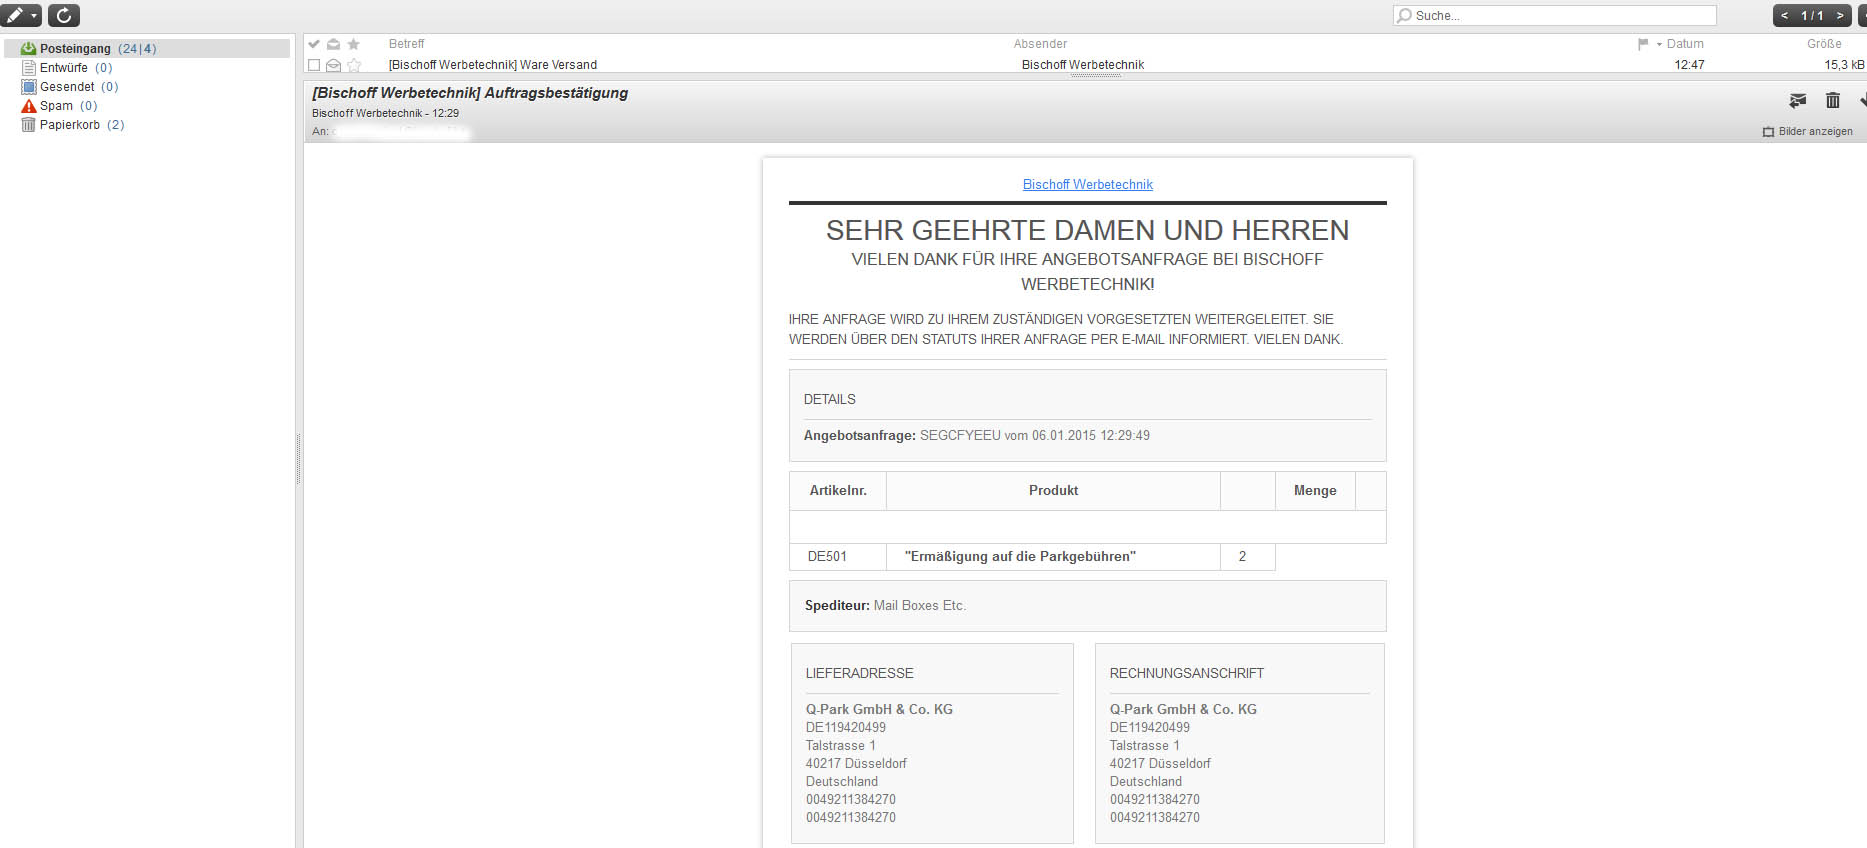Image resolution: width=1867 pixels, height=848 pixels.
Task: Sort messages by Betreff column
Action: tap(407, 44)
